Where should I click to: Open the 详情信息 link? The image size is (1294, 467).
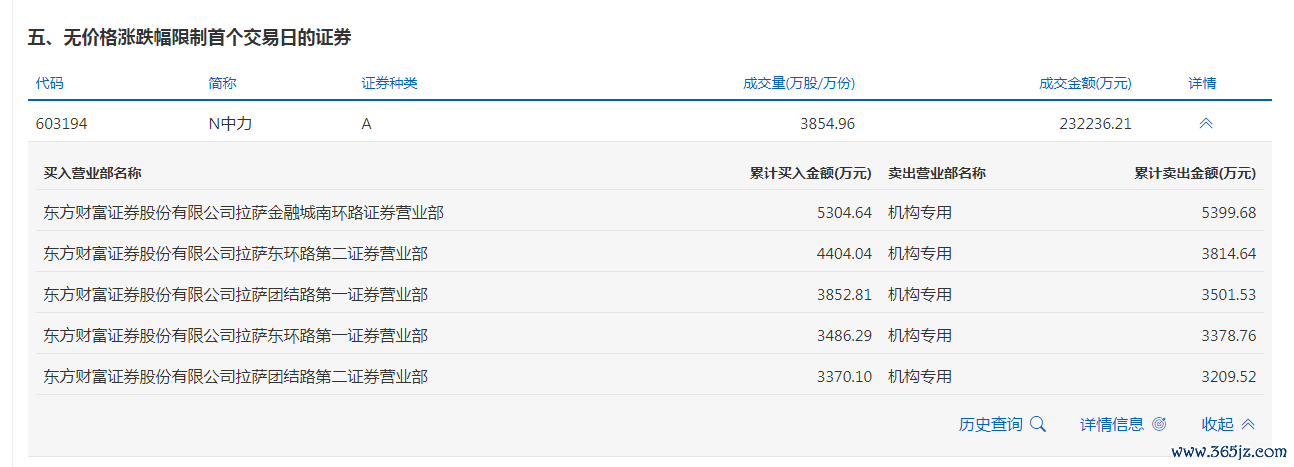(x=1111, y=424)
